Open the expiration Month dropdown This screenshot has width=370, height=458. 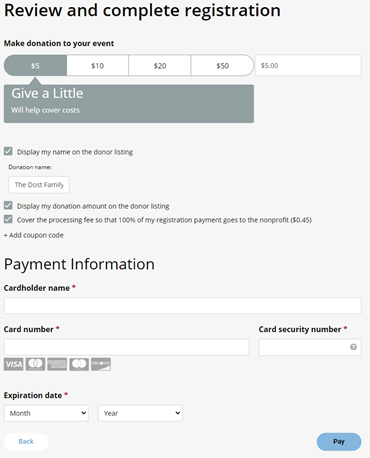[46, 413]
